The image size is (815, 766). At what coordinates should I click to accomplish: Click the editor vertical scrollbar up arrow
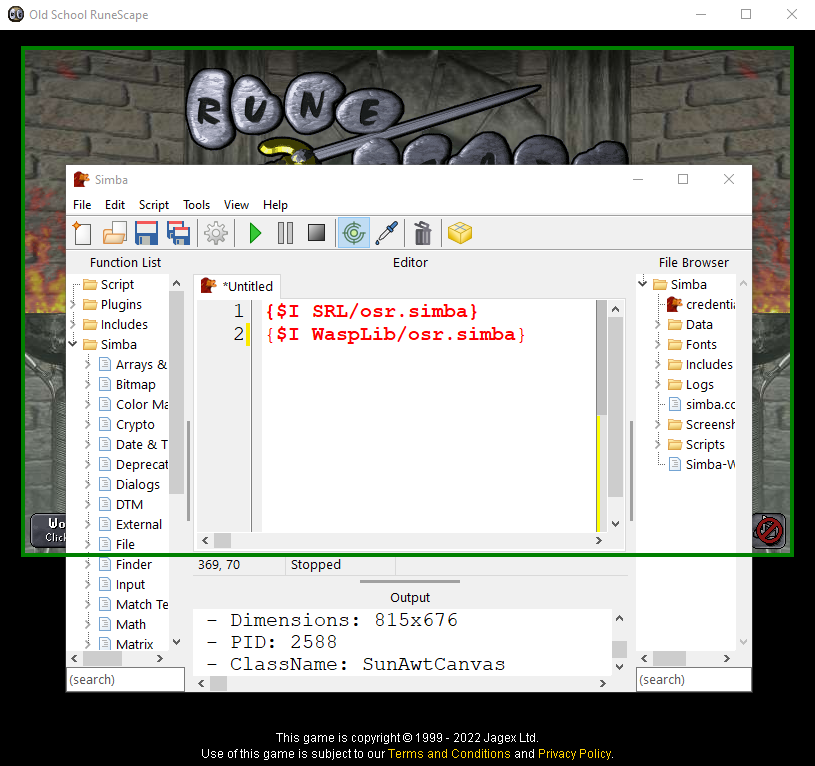[x=615, y=309]
